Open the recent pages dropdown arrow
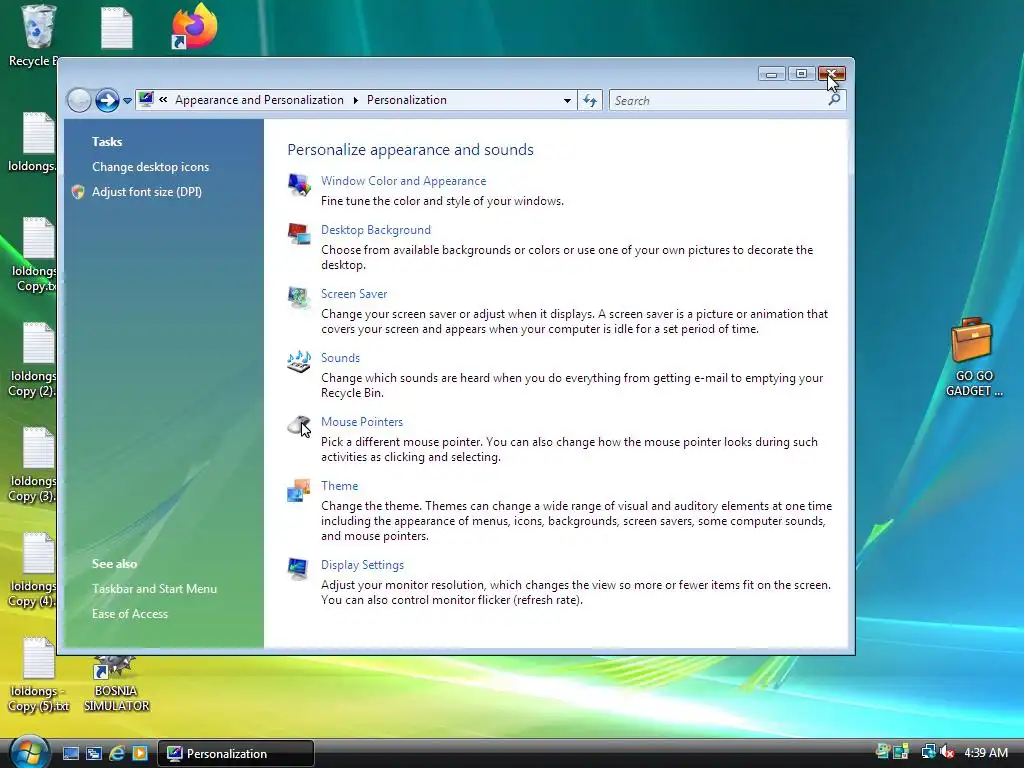Image resolution: width=1024 pixels, height=768 pixels. coord(127,101)
